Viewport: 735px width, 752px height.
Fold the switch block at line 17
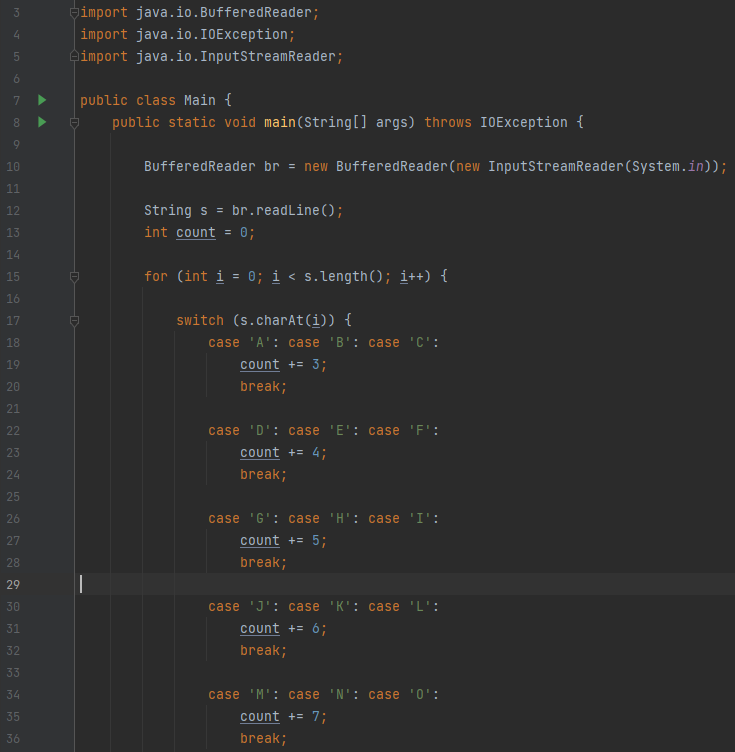pyautogui.click(x=74, y=321)
